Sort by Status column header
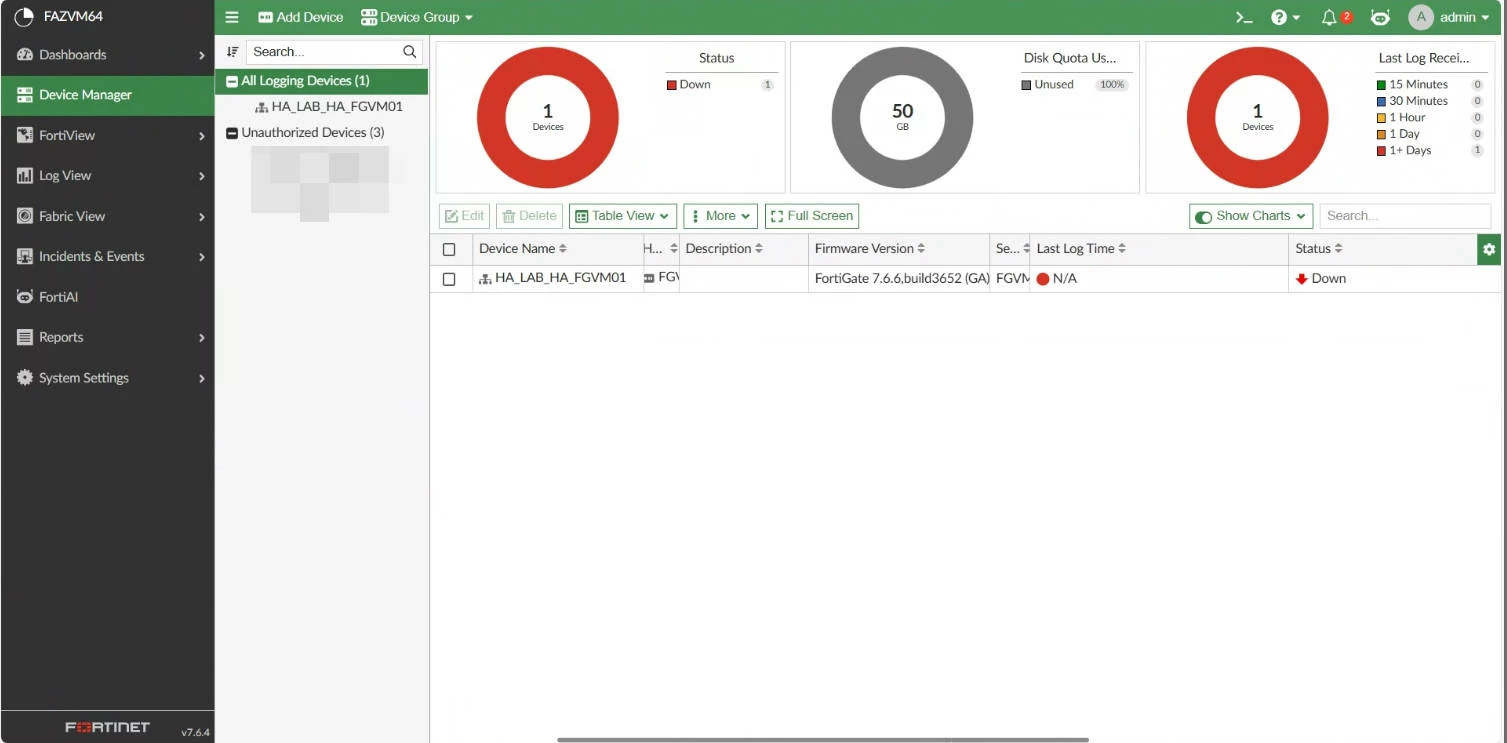Image resolution: width=1507 pixels, height=743 pixels. point(1383,249)
